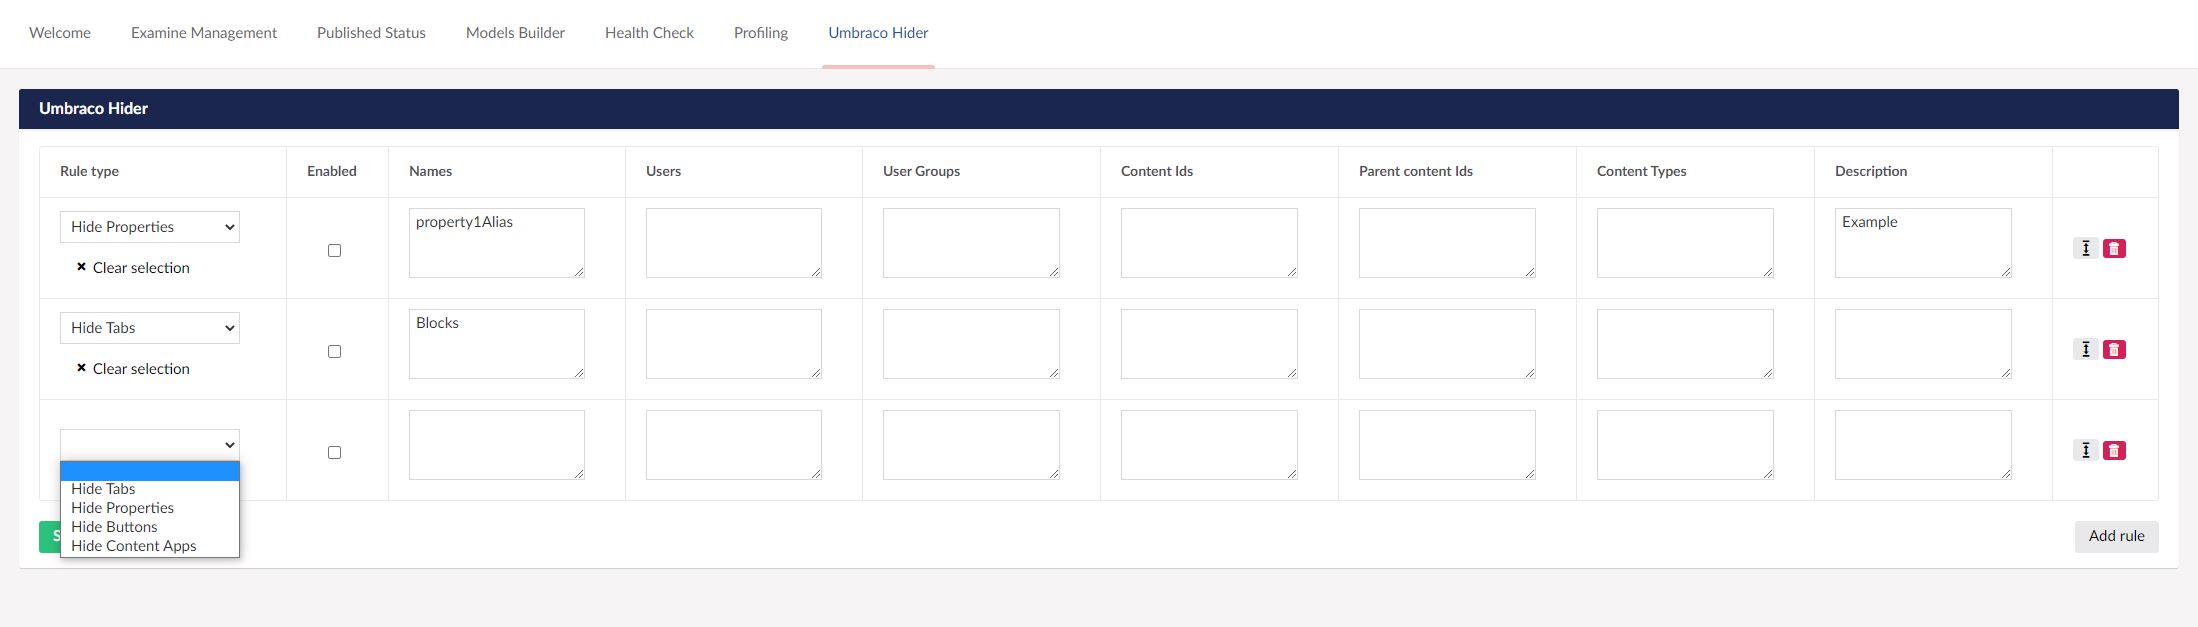Open the Hide Tabs rule type dropdown
2198x627 pixels.
(150, 328)
